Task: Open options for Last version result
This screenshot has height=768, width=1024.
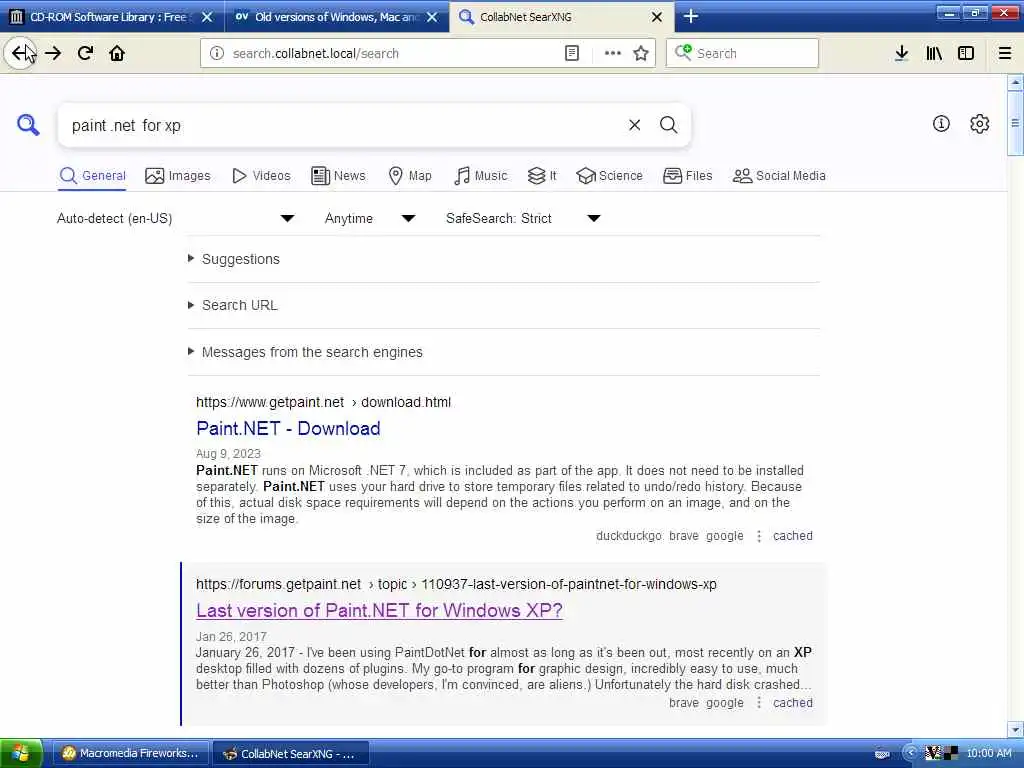Action: [758, 703]
